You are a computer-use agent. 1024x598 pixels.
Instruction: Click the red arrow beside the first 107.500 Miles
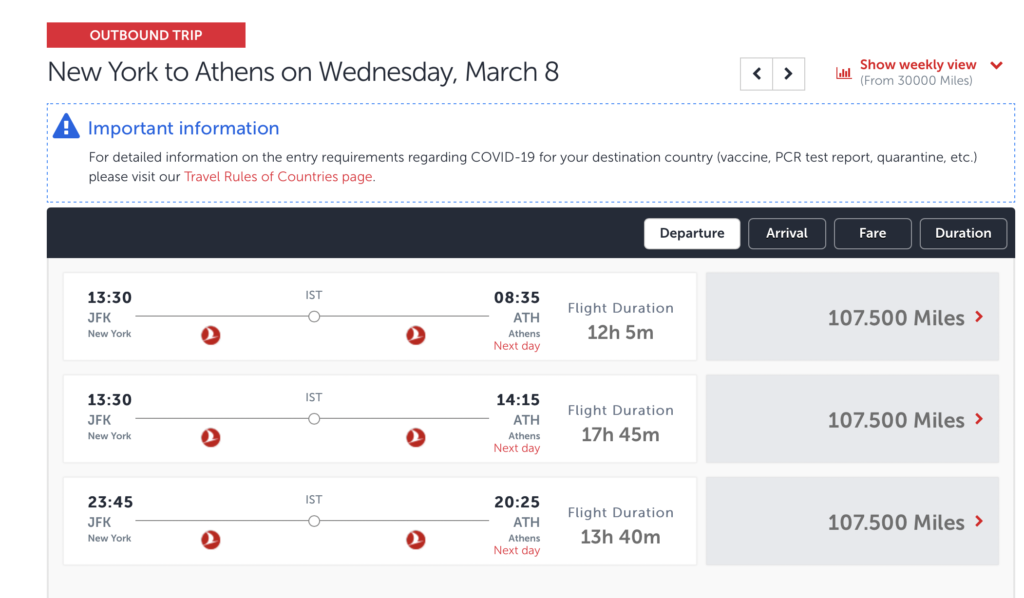point(977,317)
